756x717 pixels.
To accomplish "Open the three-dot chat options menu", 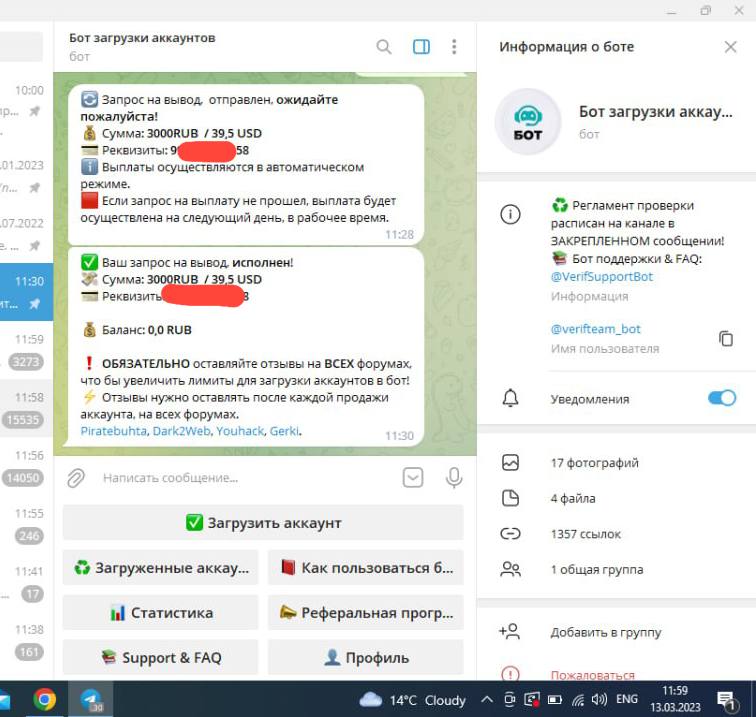I will point(454,46).
